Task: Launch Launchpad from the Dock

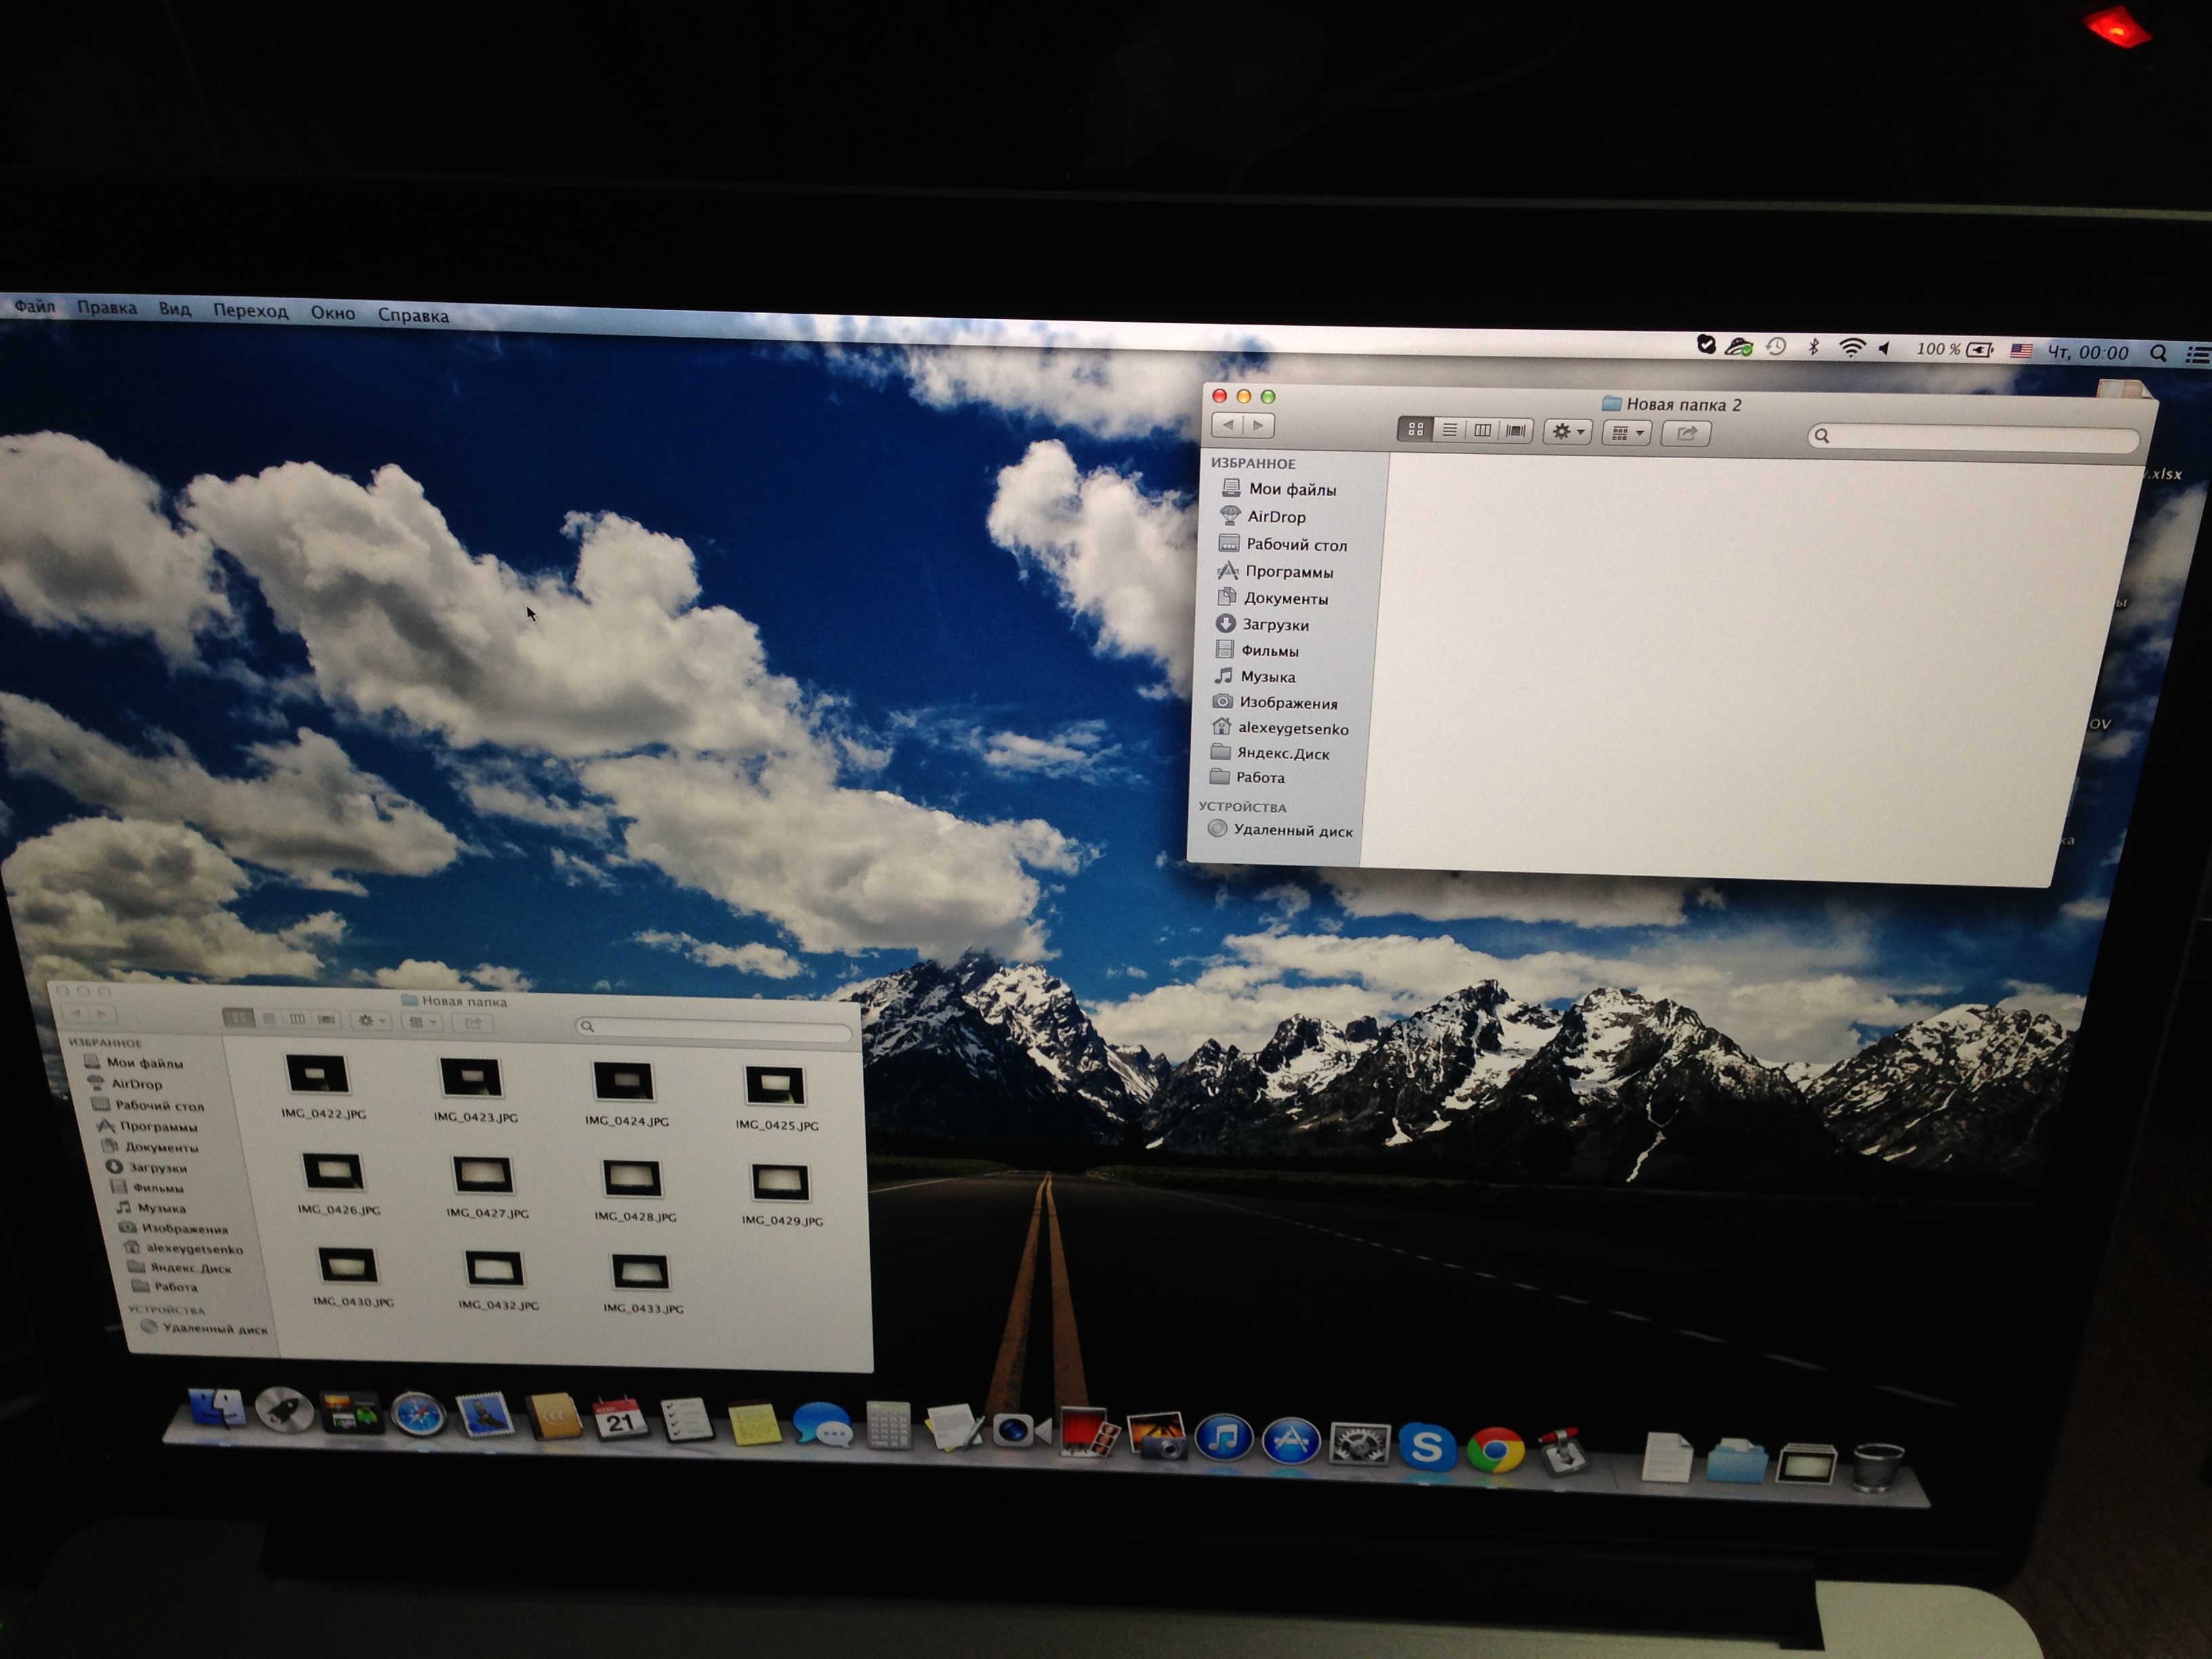Action: click(x=284, y=1410)
